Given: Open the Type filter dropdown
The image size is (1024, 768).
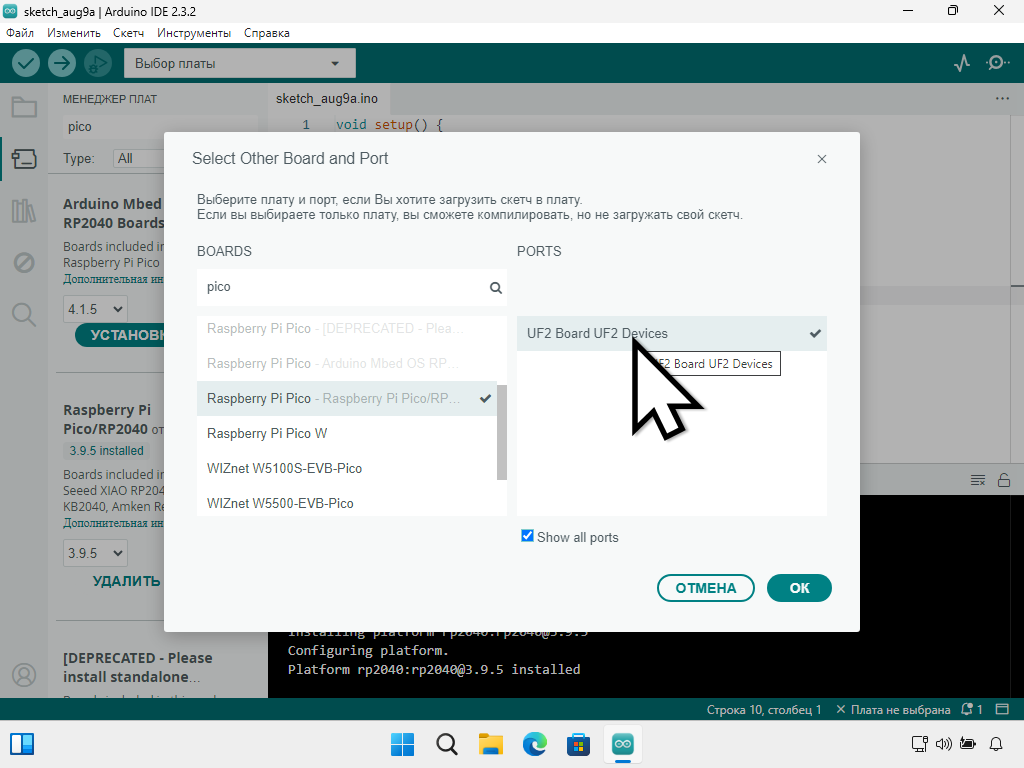Looking at the screenshot, I should pos(138,158).
